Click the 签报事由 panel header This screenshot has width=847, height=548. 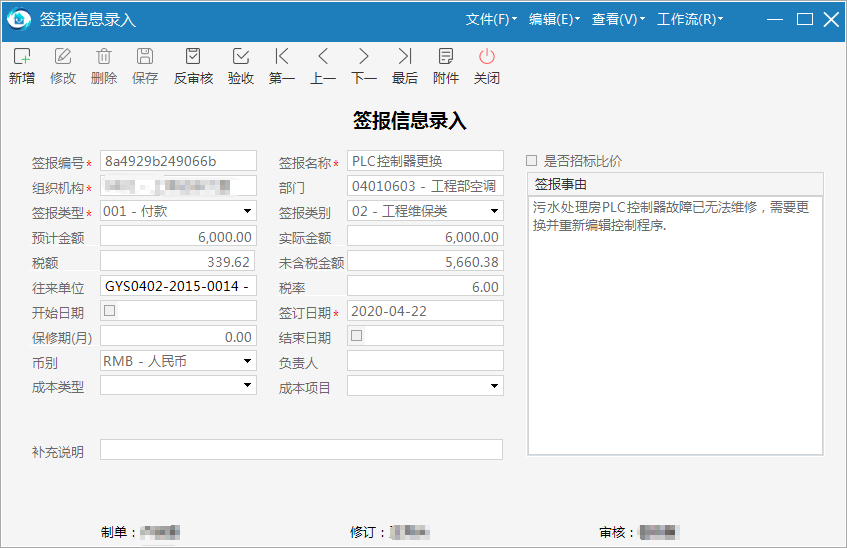click(675, 184)
